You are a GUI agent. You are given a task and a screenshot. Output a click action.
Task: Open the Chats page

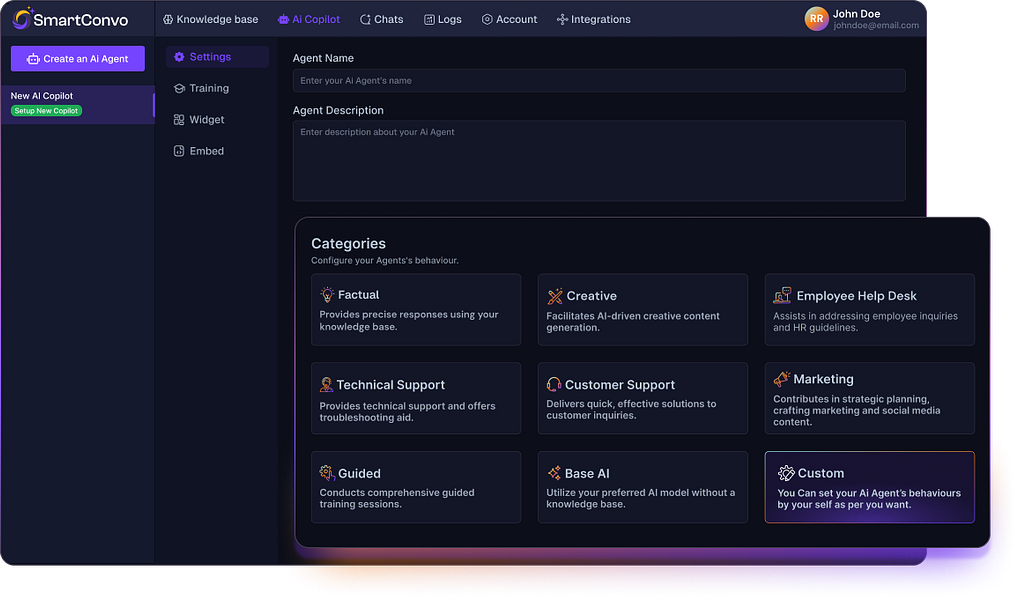(382, 20)
